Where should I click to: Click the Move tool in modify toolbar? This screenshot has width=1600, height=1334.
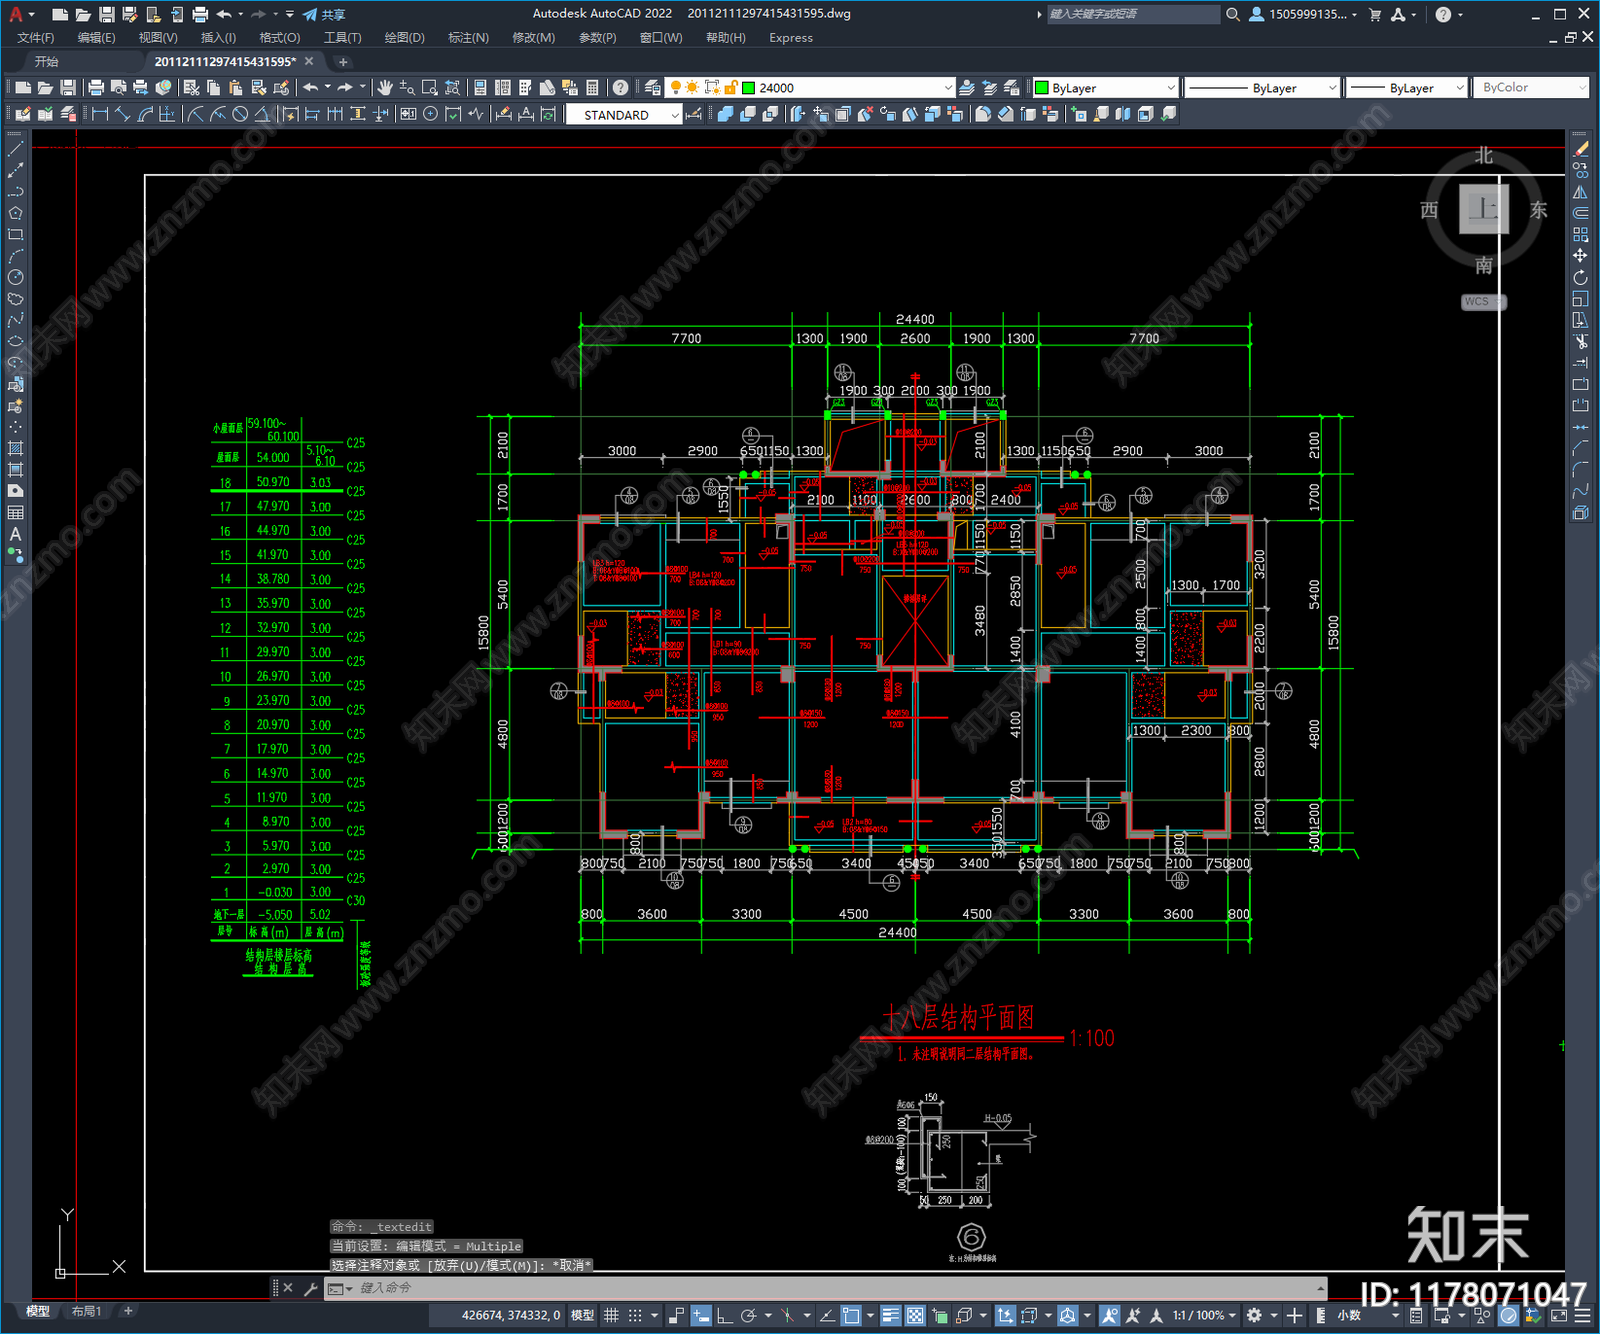coord(1581,256)
